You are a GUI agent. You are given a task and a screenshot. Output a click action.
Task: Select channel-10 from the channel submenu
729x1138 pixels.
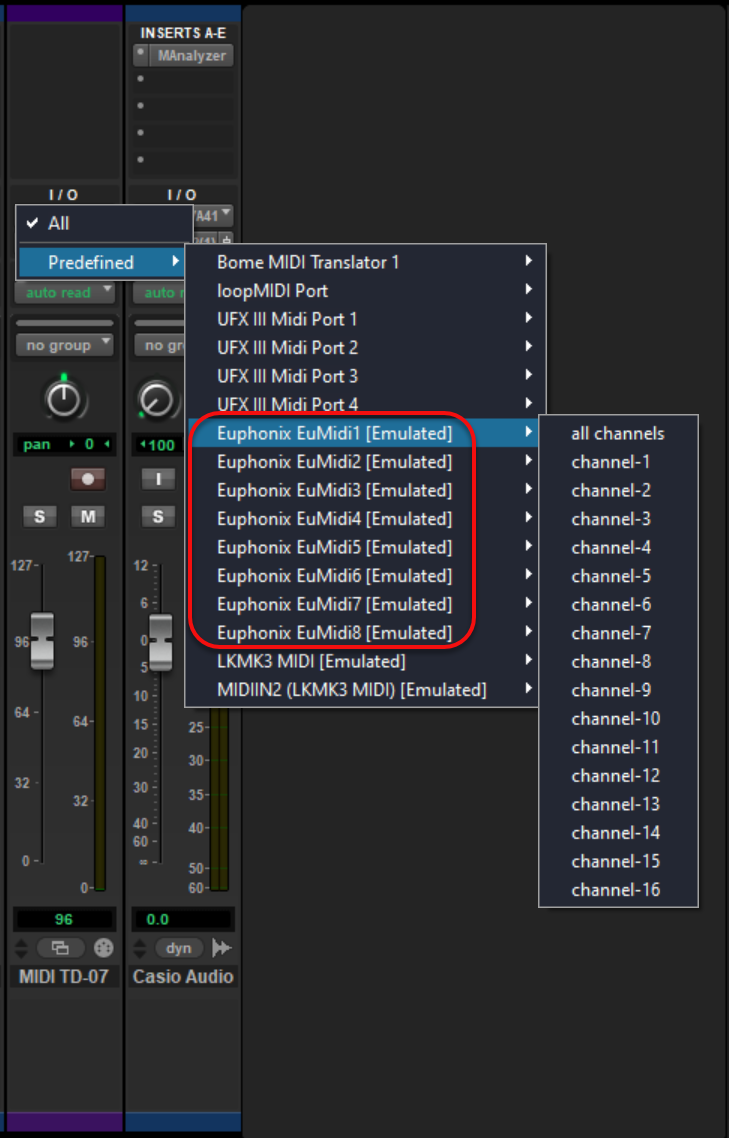[x=616, y=719]
